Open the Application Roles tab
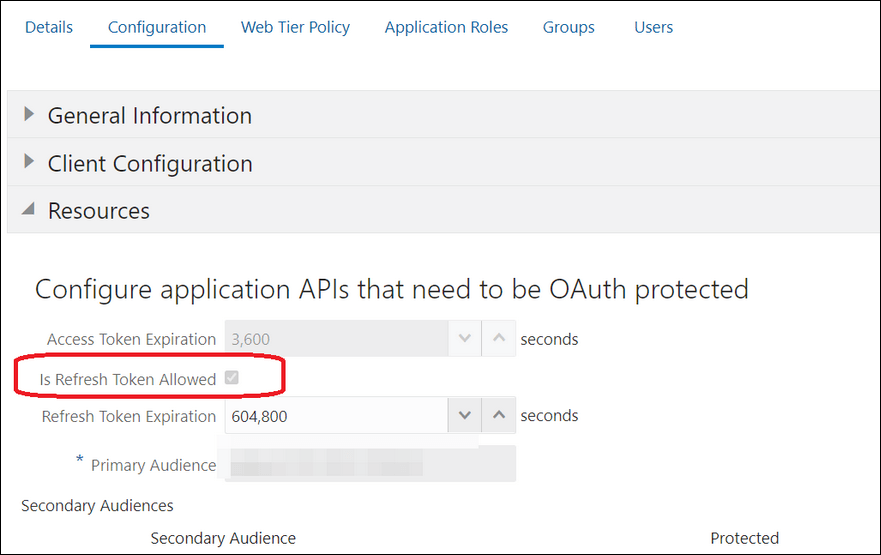 click(x=446, y=27)
